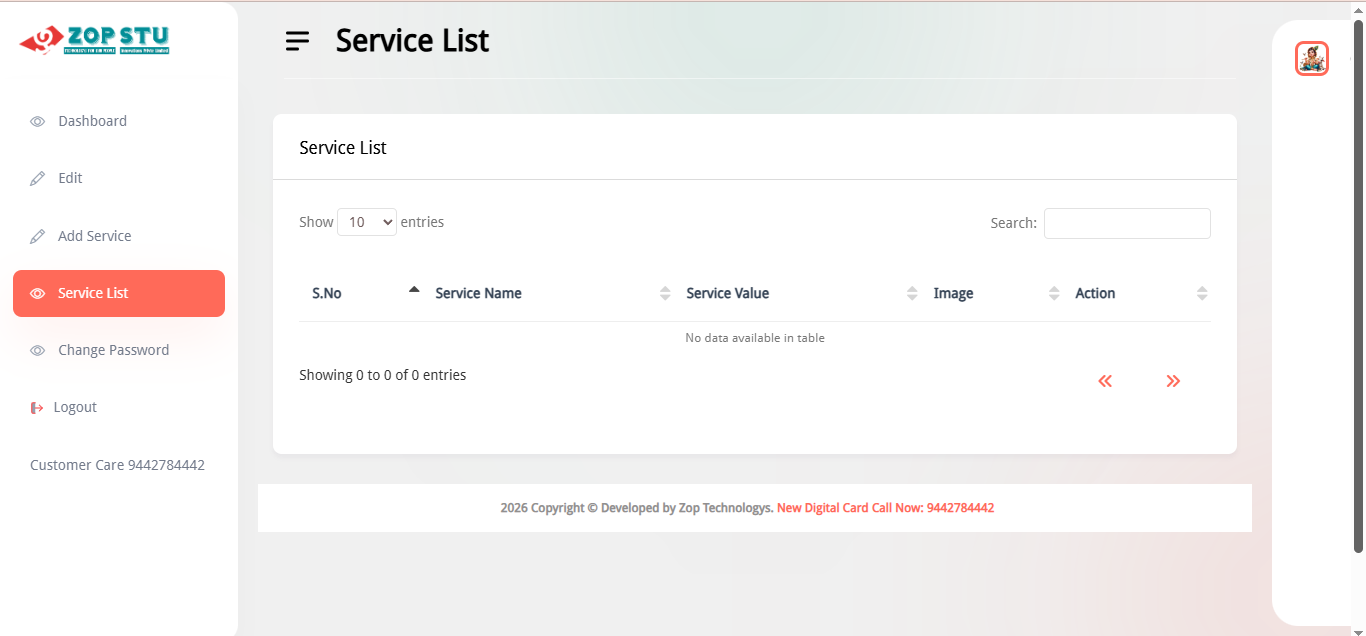Open the show entries dropdown

367,222
